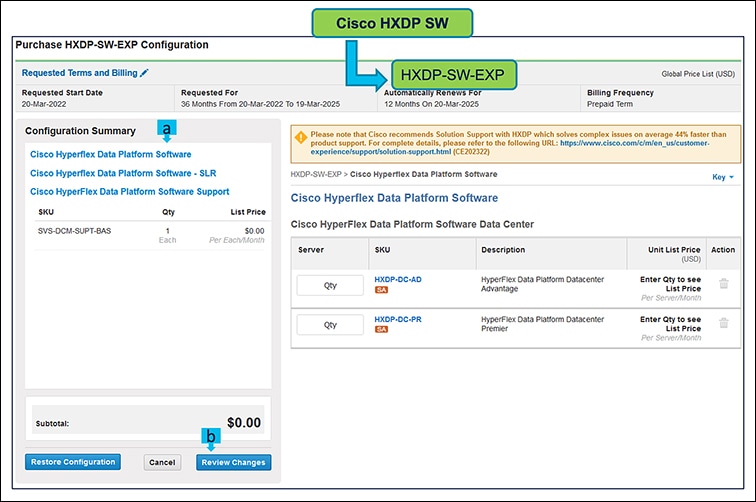Click the Subtotal $0.00 amount
This screenshot has height=502, width=756.
243,423
